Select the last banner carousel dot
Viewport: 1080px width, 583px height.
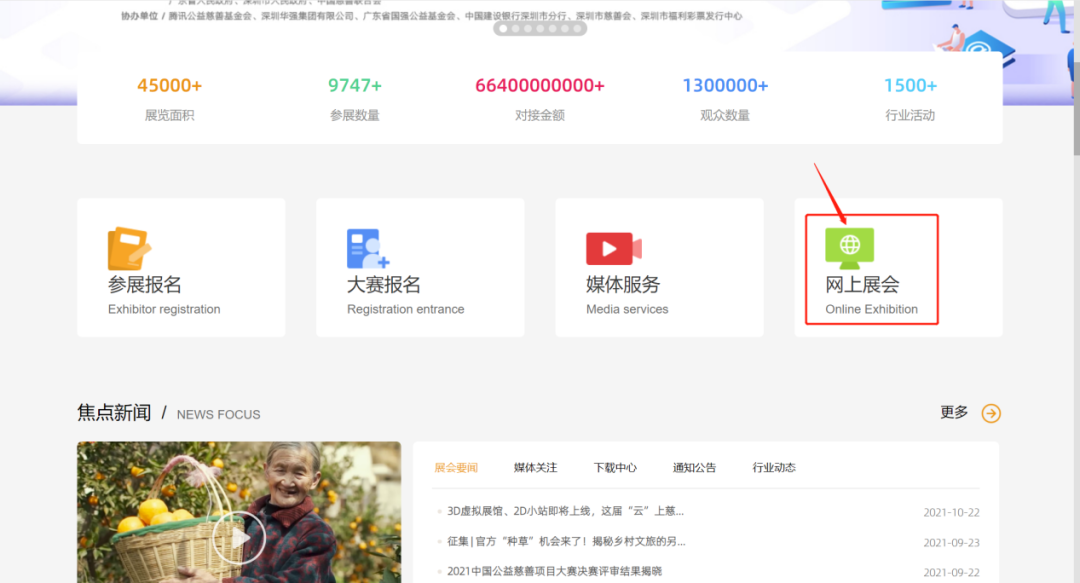click(577, 29)
